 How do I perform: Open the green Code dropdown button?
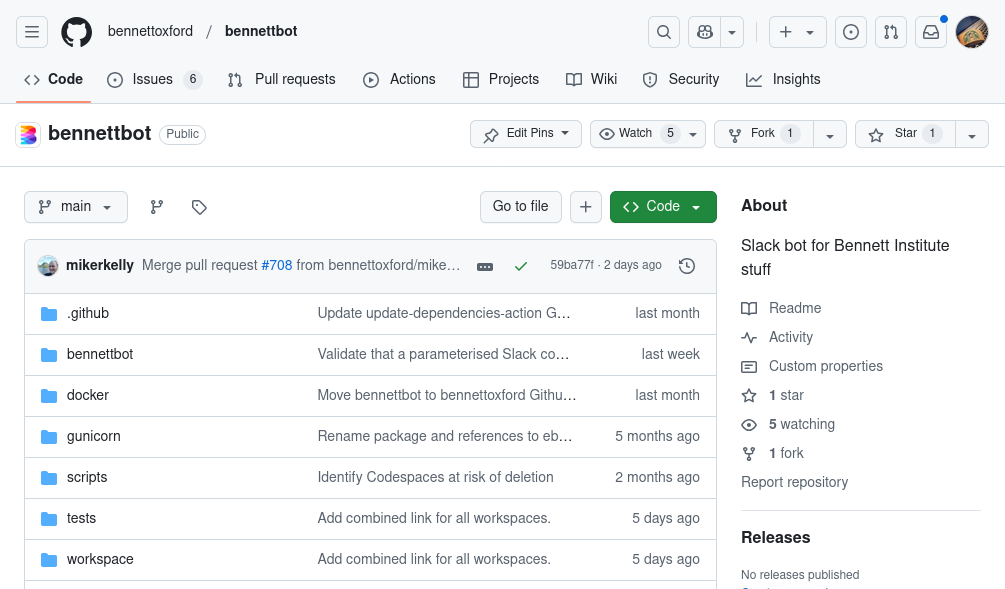(663, 207)
